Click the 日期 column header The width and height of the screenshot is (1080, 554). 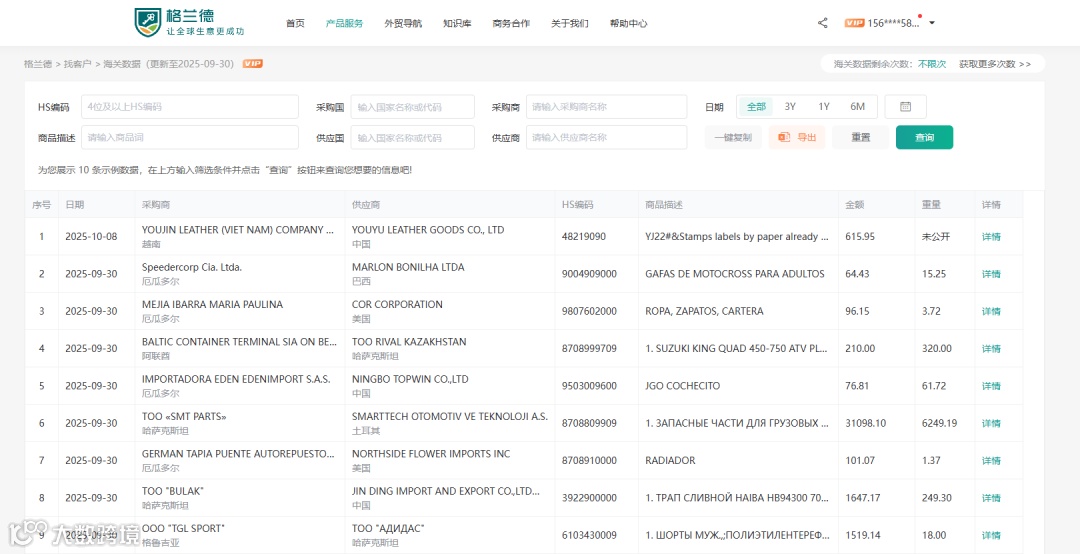(75, 205)
